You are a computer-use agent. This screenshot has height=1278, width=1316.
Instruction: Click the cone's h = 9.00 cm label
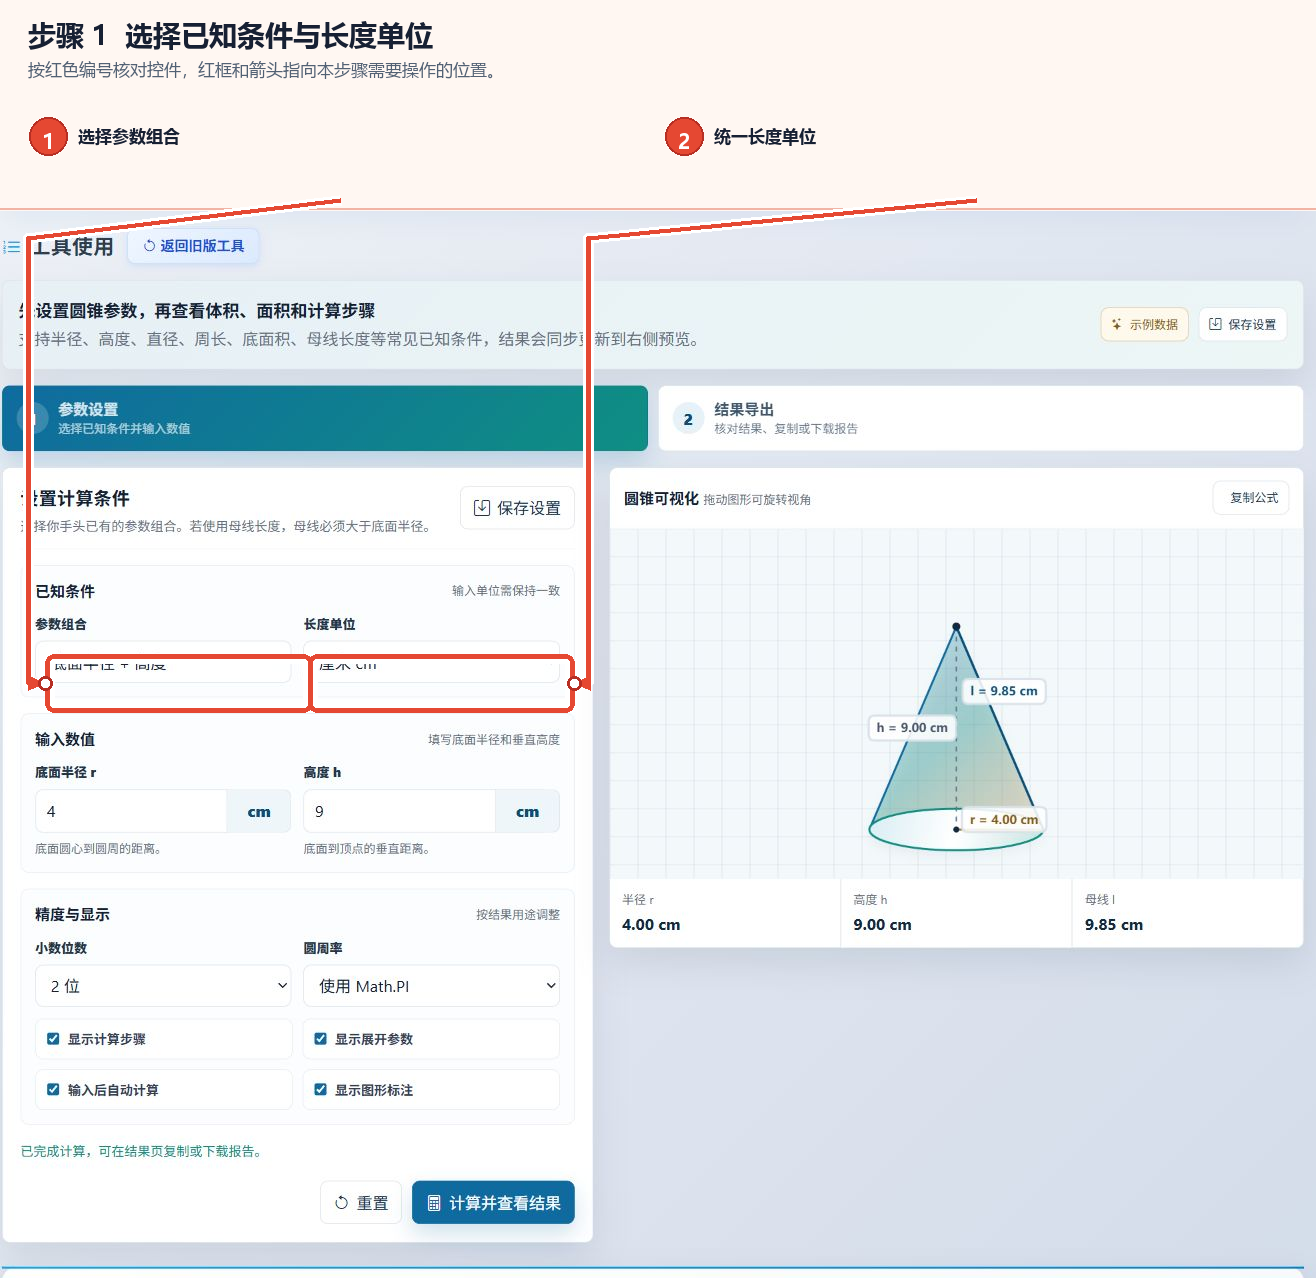pos(912,728)
